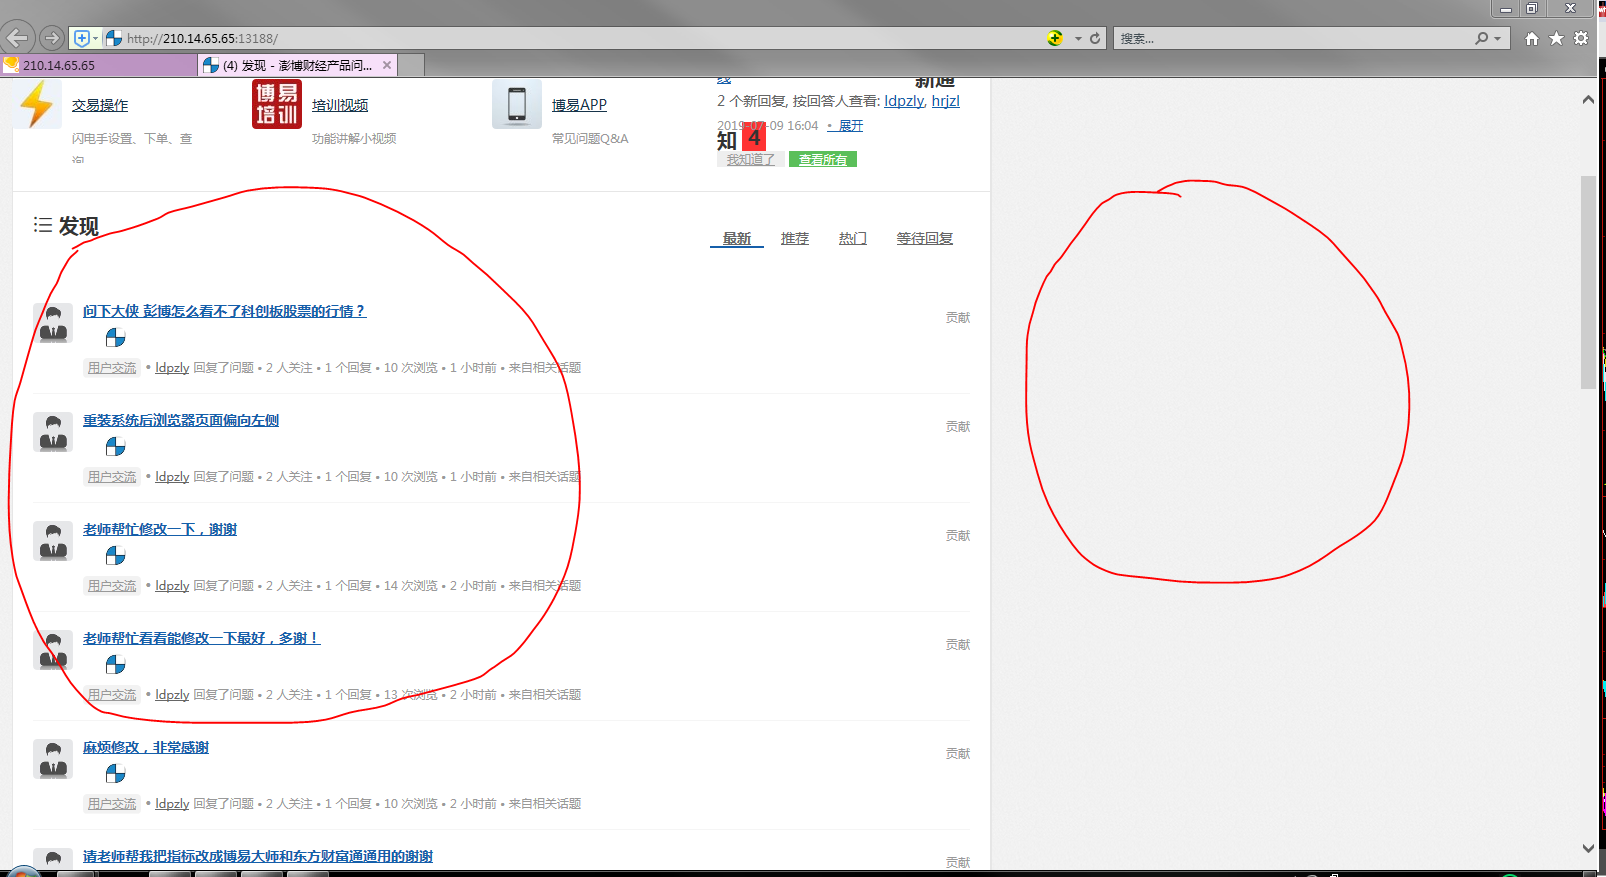Go to the browser home page icon
The image size is (1606, 877).
coord(1531,38)
